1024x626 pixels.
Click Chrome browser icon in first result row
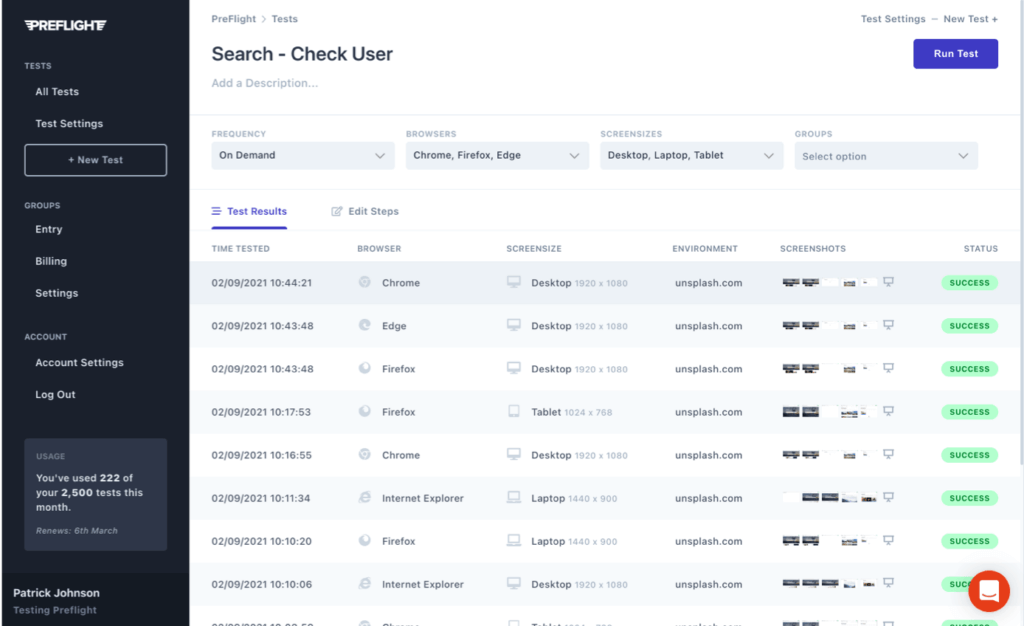point(365,283)
